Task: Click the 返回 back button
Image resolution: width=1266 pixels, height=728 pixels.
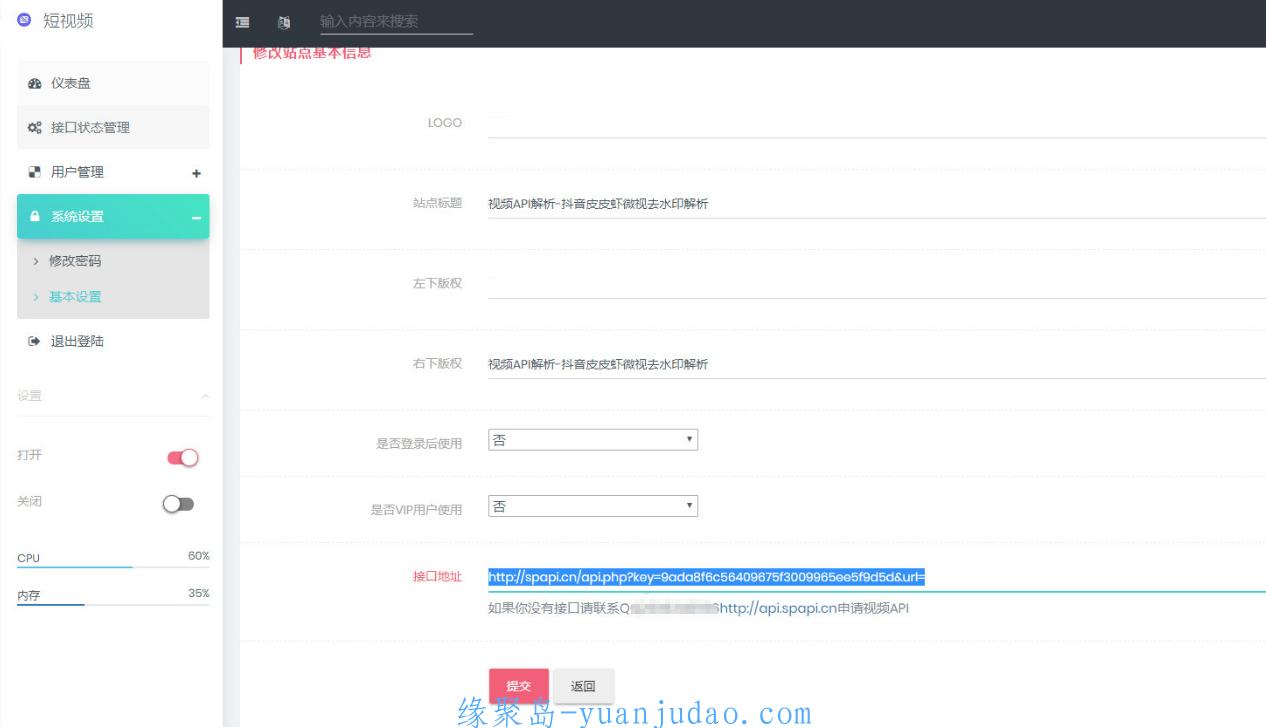Action: [x=583, y=686]
